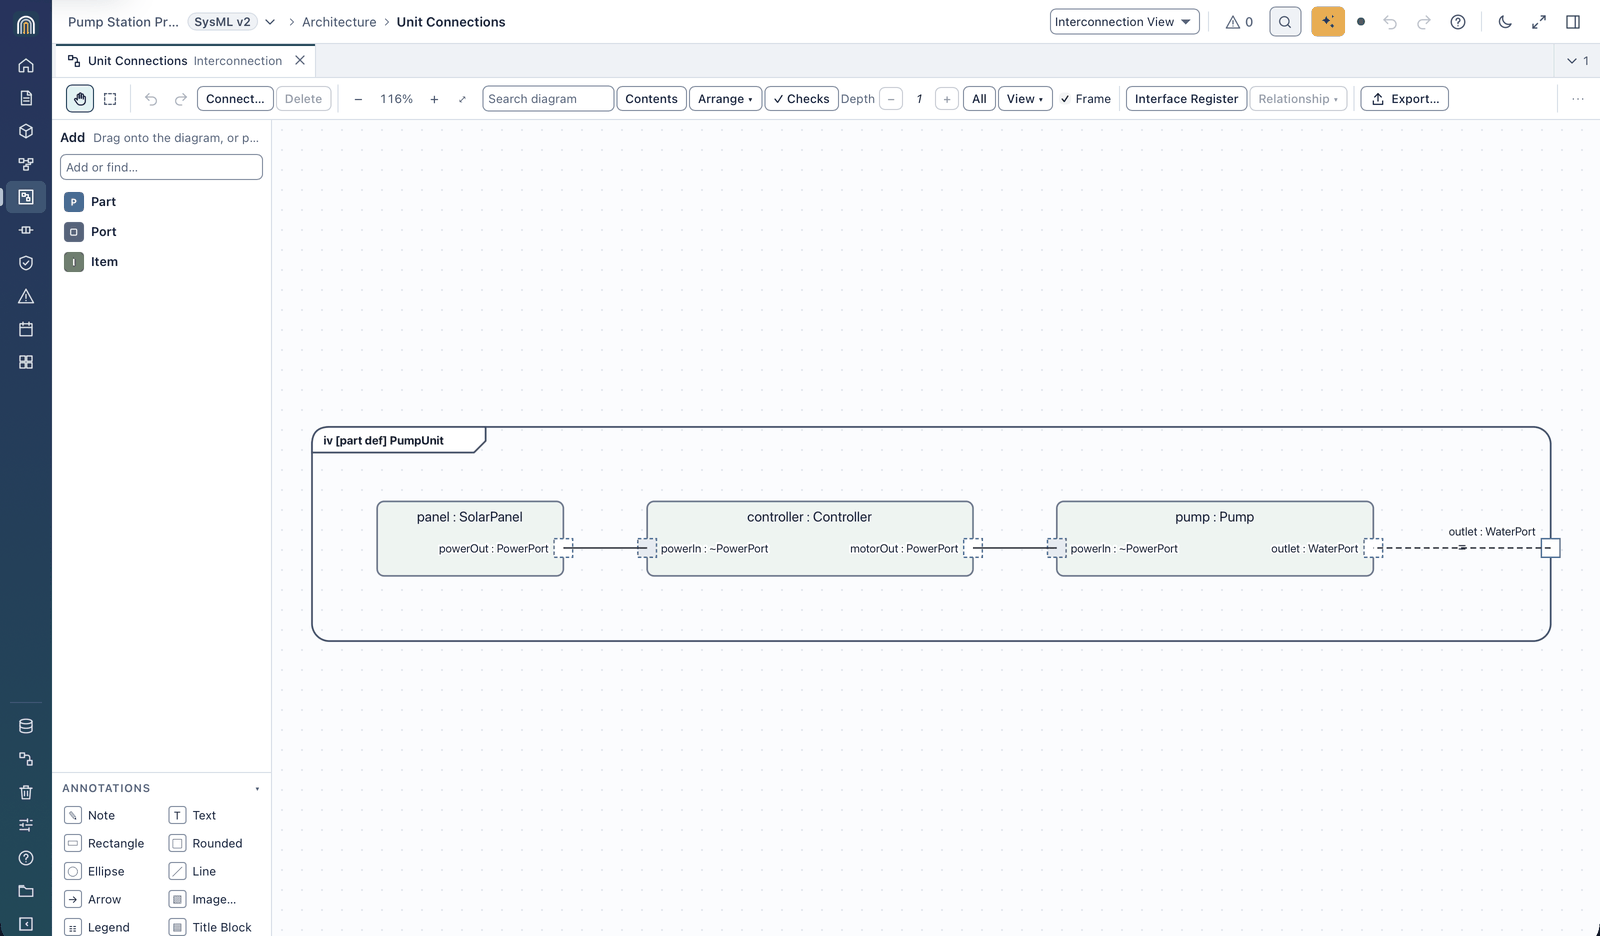Toggle the Checks option
This screenshot has width=1600, height=936.
tap(801, 99)
